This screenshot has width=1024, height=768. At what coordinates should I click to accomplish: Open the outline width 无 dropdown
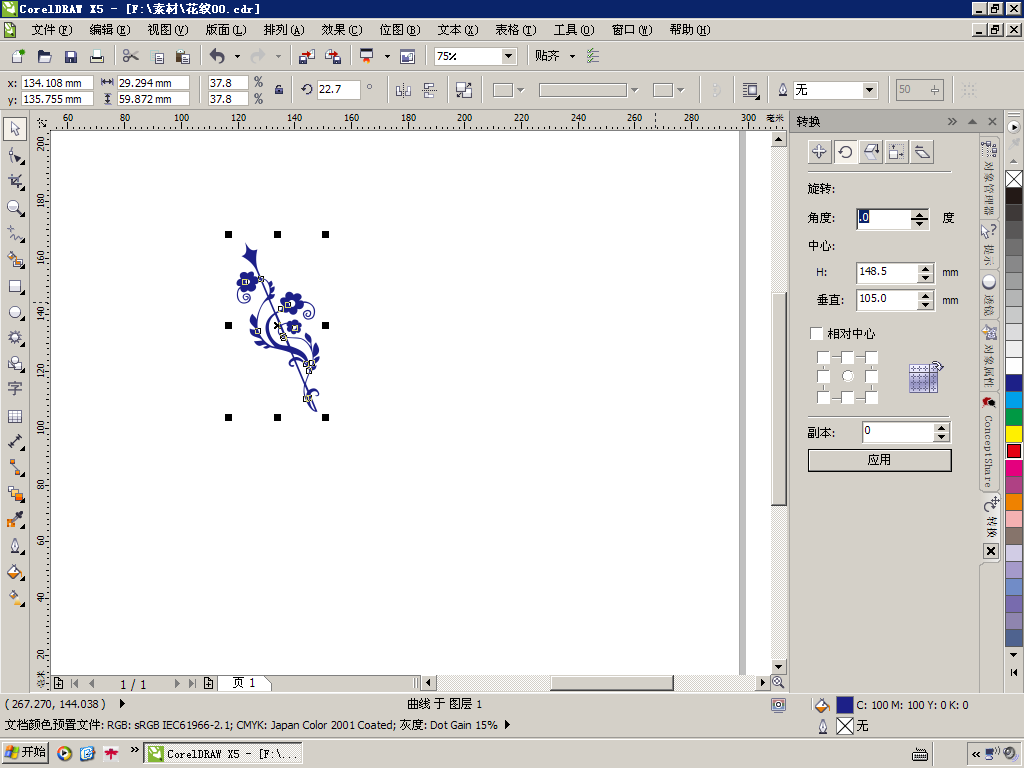click(x=869, y=90)
